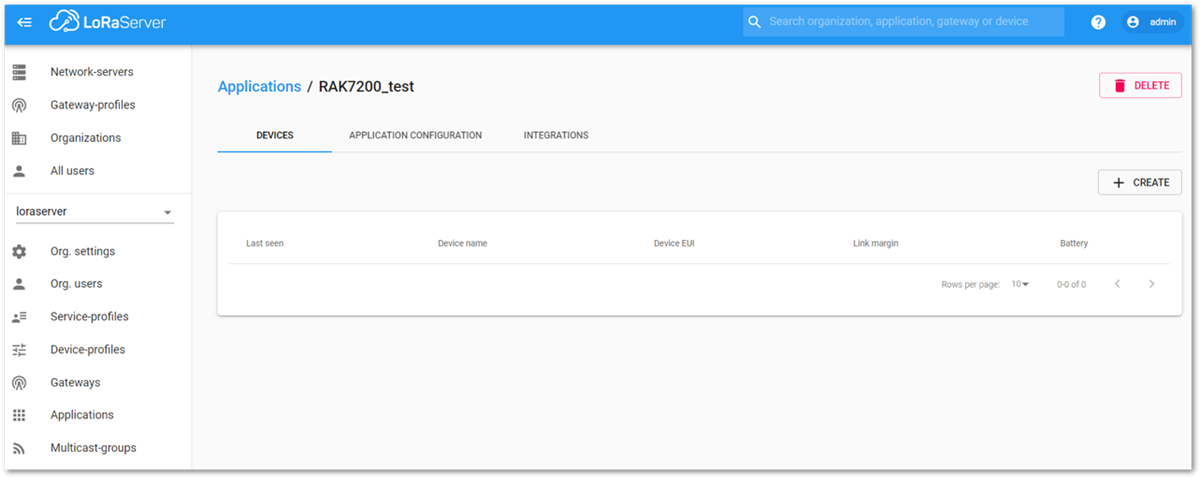Click the LoRaServer cloud logo

[108, 22]
